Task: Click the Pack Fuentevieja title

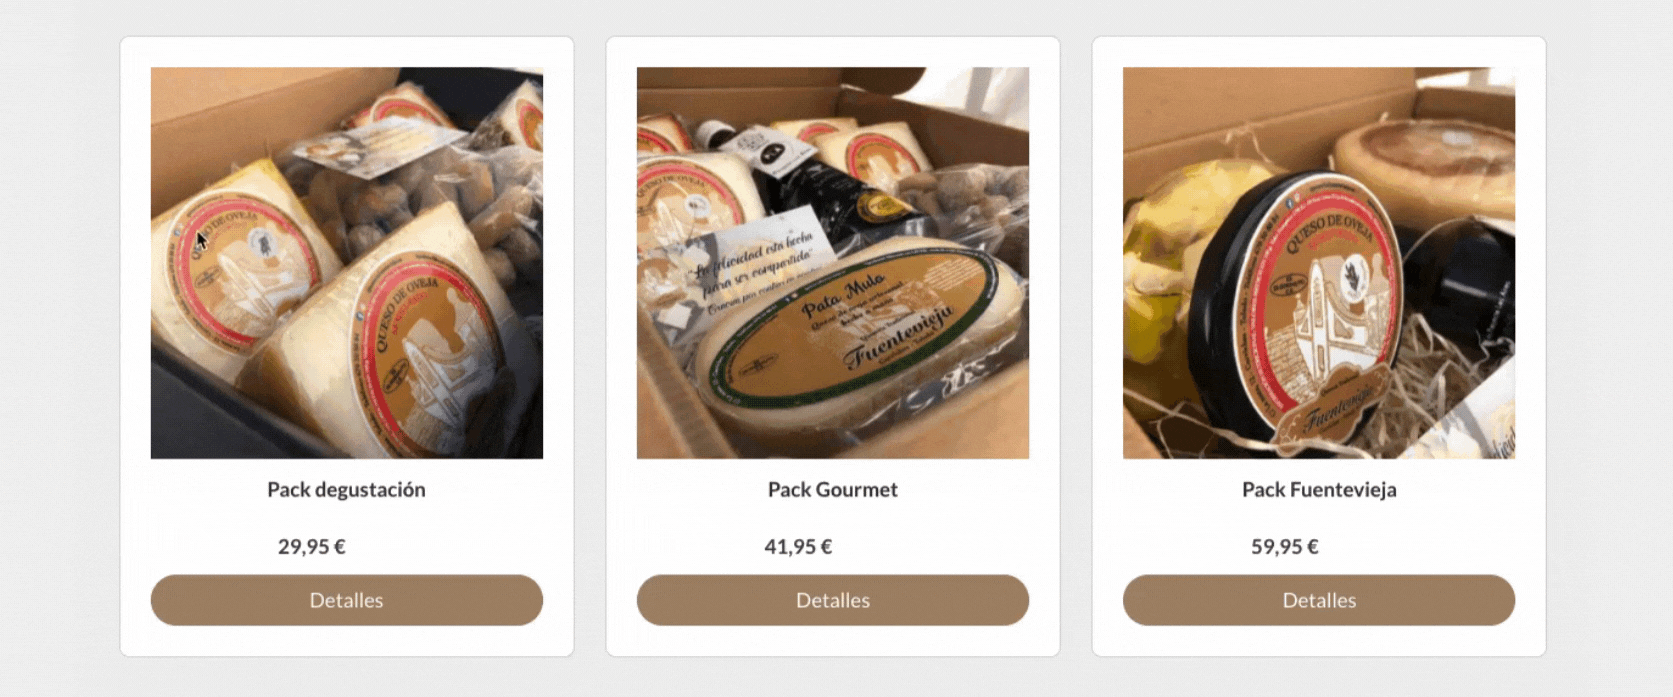Action: (x=1319, y=490)
